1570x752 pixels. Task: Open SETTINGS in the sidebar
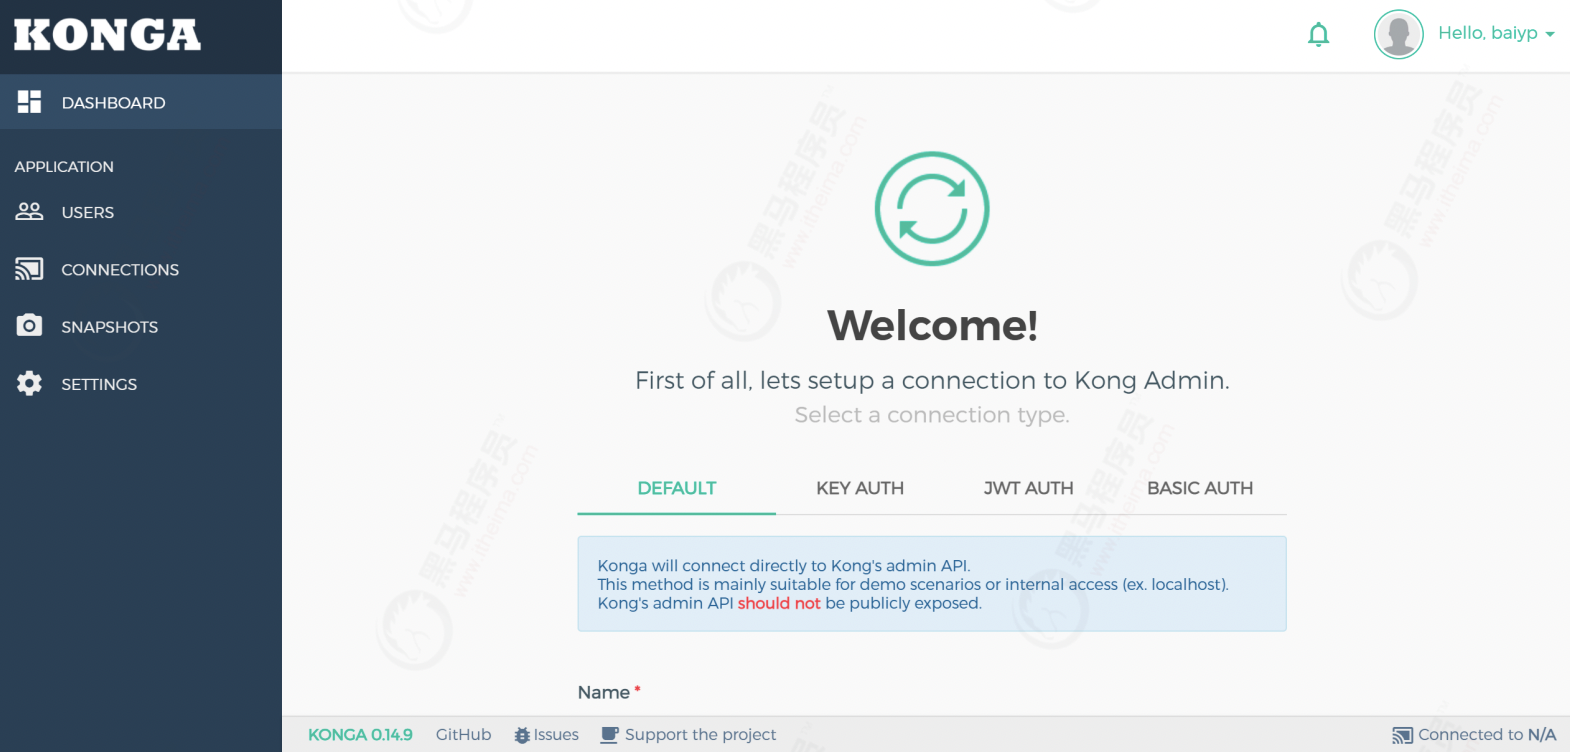pos(141,383)
